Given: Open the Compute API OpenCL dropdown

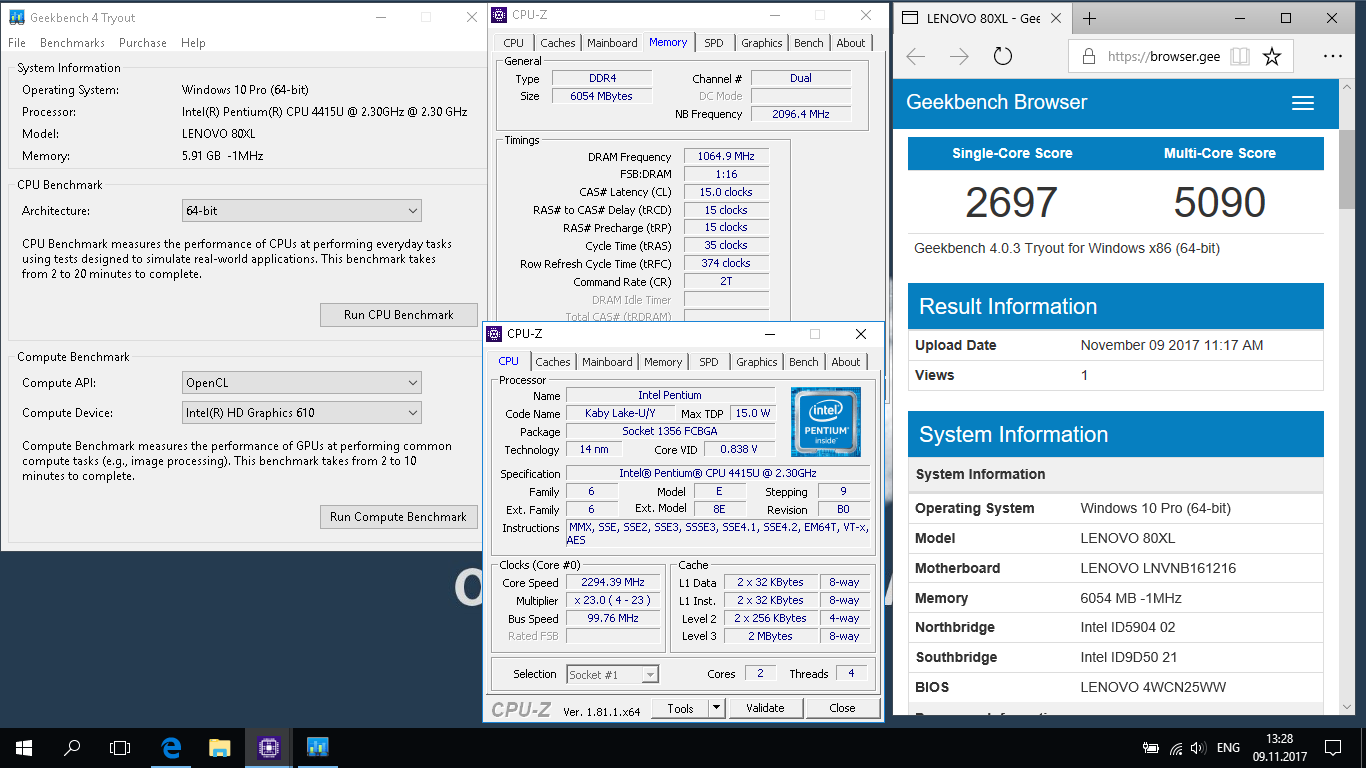Looking at the screenshot, I should pos(301,383).
